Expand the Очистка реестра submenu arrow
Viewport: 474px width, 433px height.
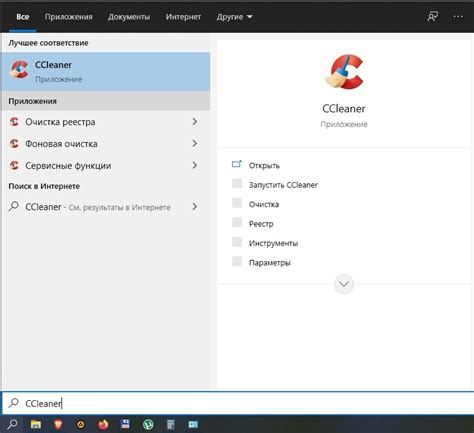click(195, 122)
